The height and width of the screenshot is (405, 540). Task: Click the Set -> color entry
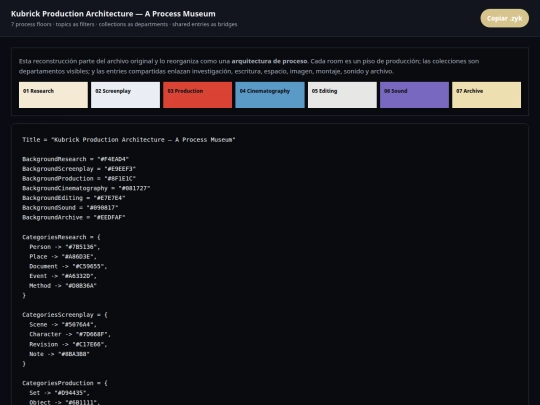60,393
